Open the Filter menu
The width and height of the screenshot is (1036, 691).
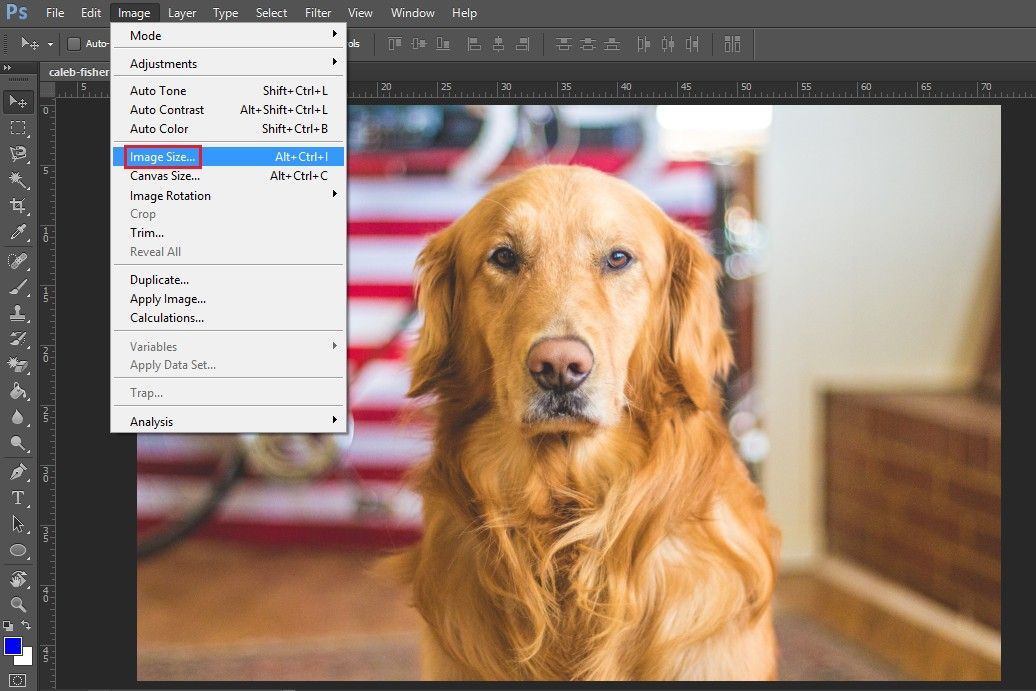318,13
